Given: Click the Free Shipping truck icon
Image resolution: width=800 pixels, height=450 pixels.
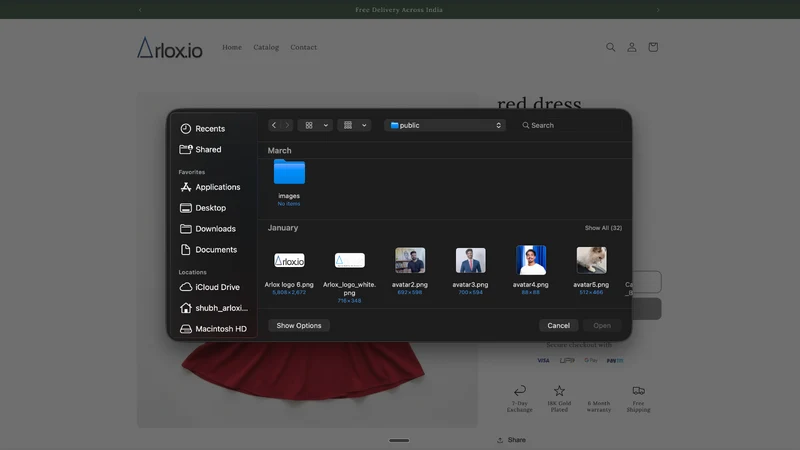Looking at the screenshot, I should (x=638, y=391).
